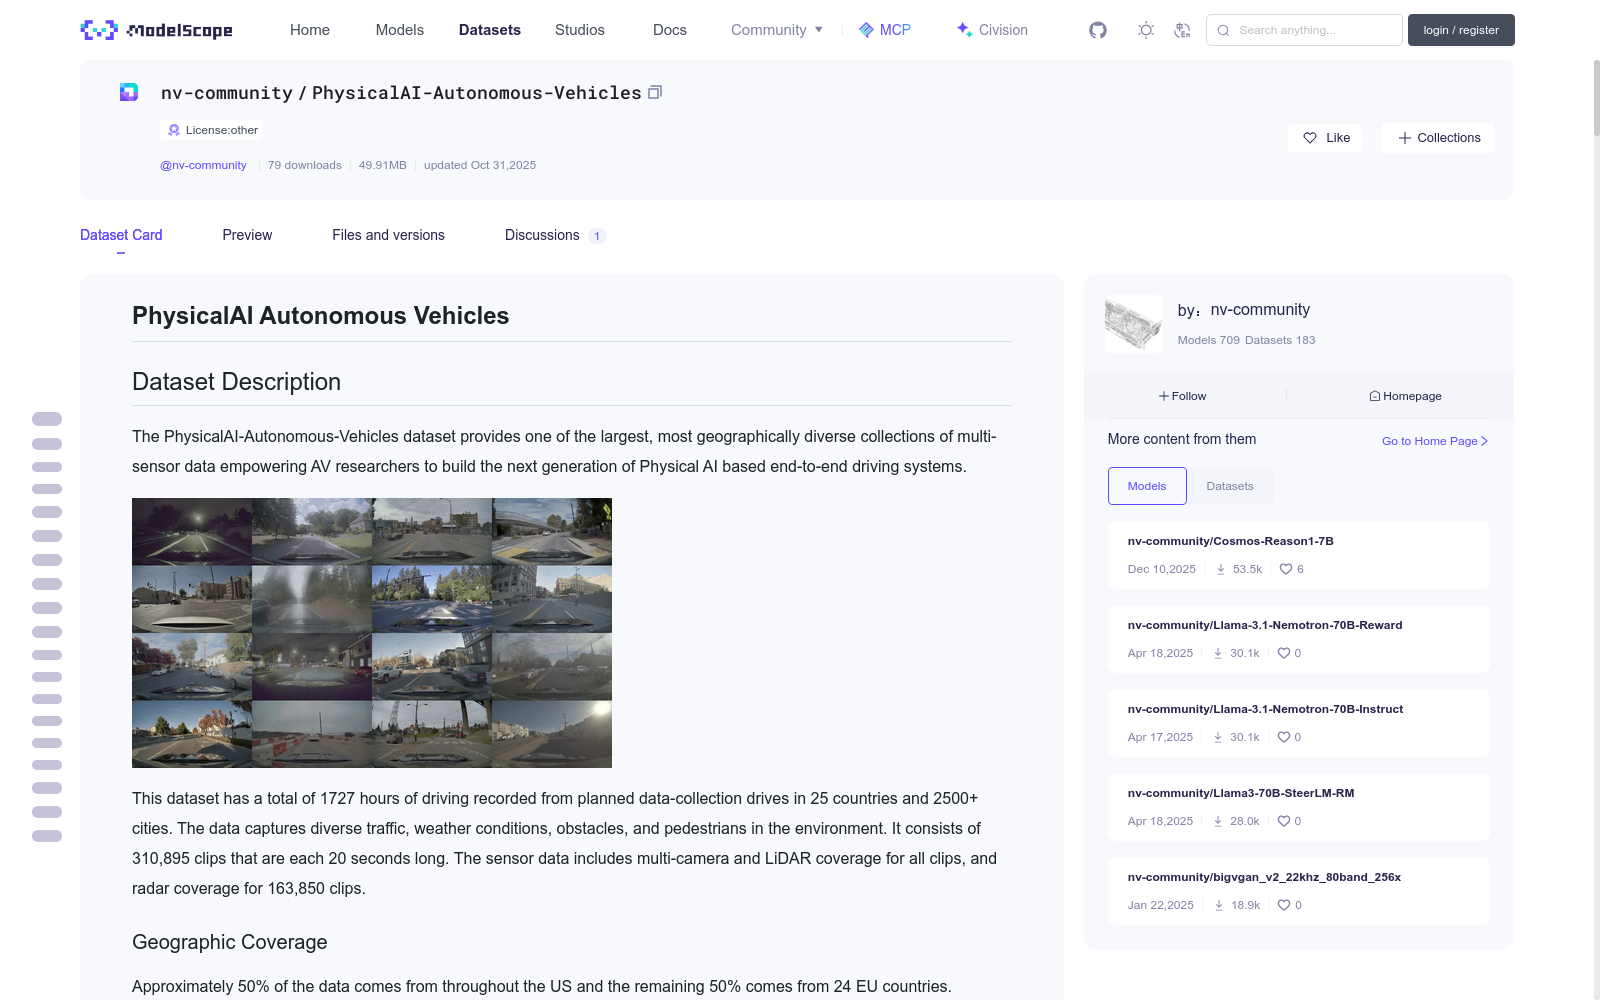Image resolution: width=1600 pixels, height=1000 pixels.
Task: Click the "49.91MB" size text
Action: 383,165
